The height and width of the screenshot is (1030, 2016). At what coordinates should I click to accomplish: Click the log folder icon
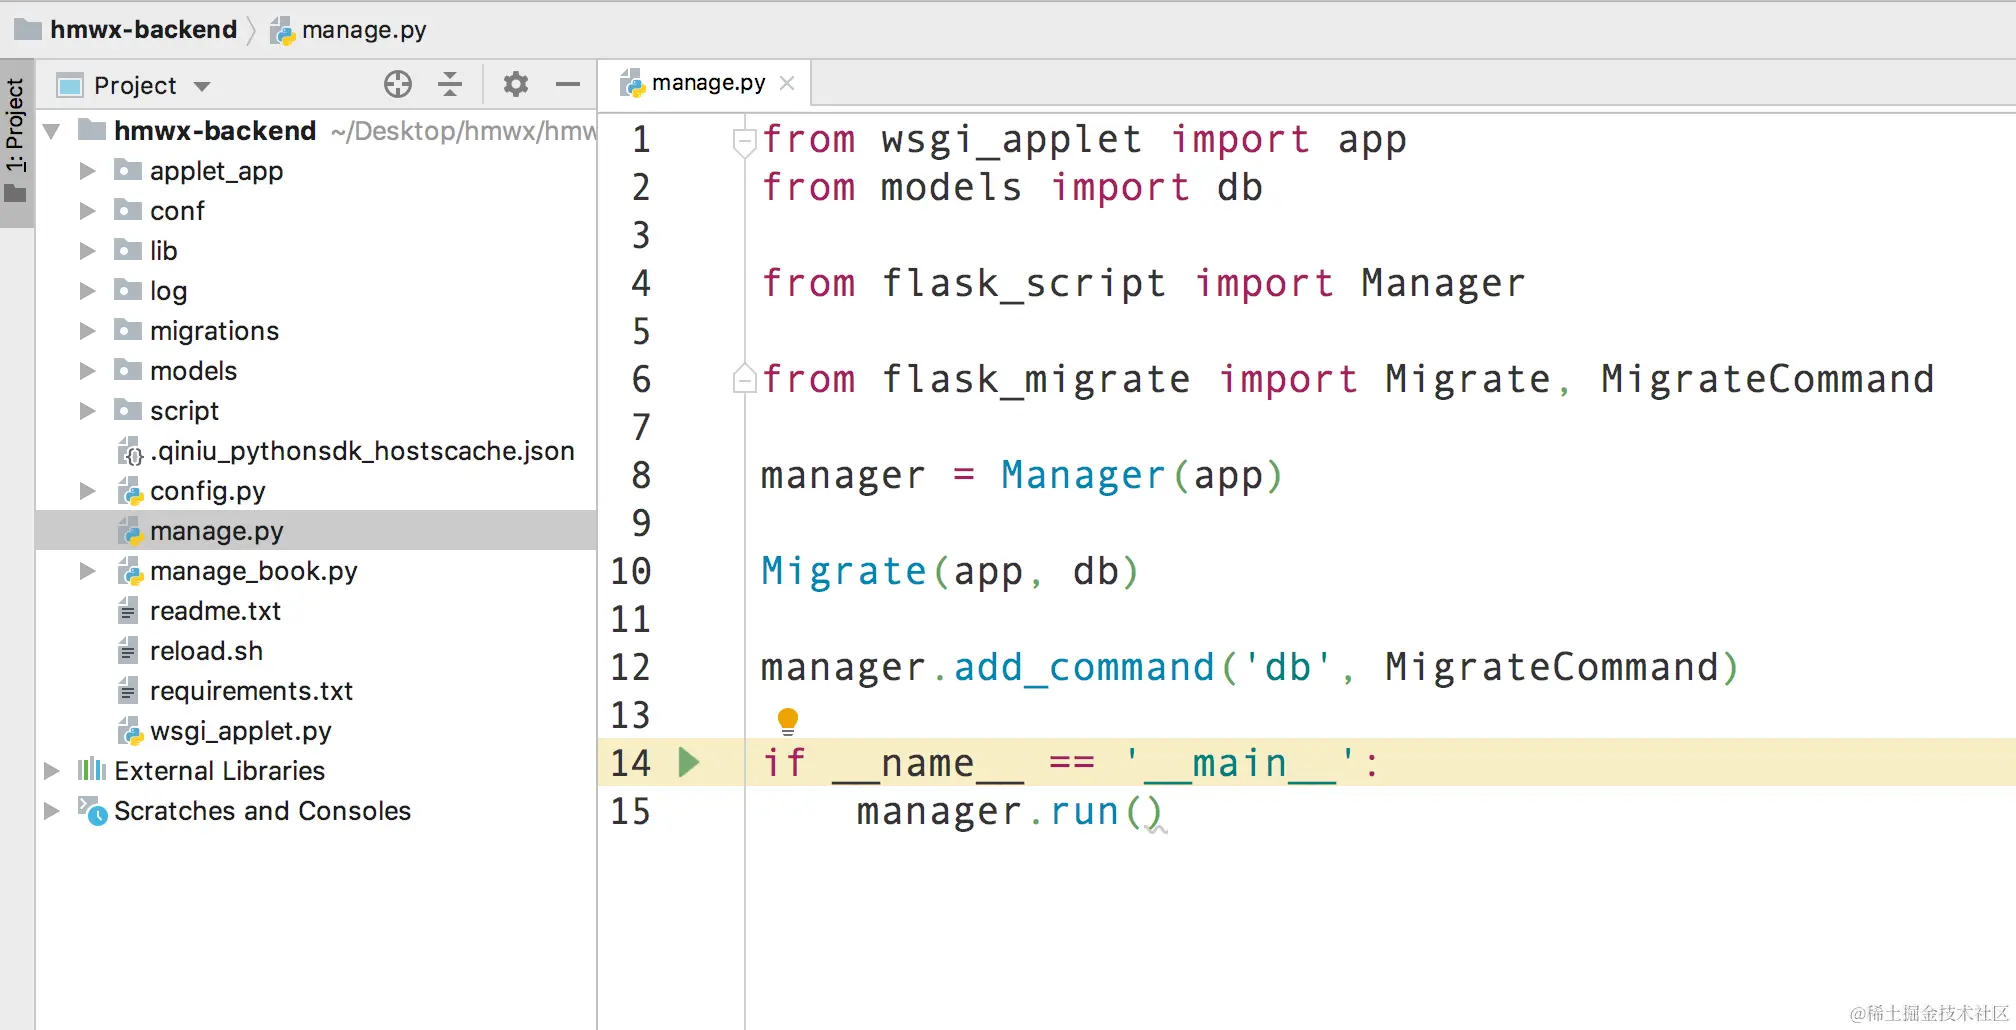click(128, 291)
